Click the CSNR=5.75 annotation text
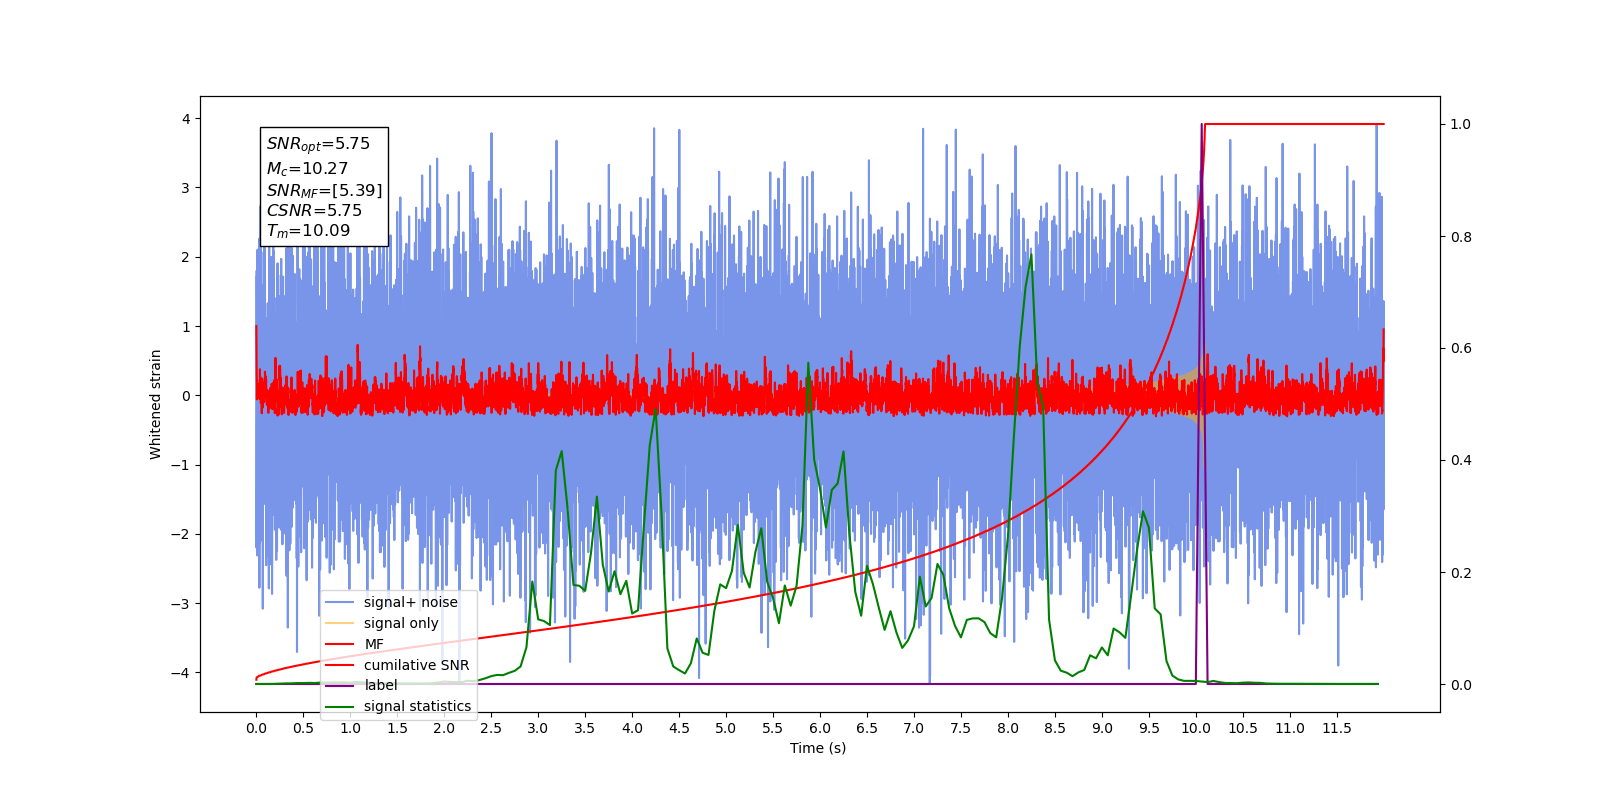This screenshot has height=800, width=1600. pos(314,211)
